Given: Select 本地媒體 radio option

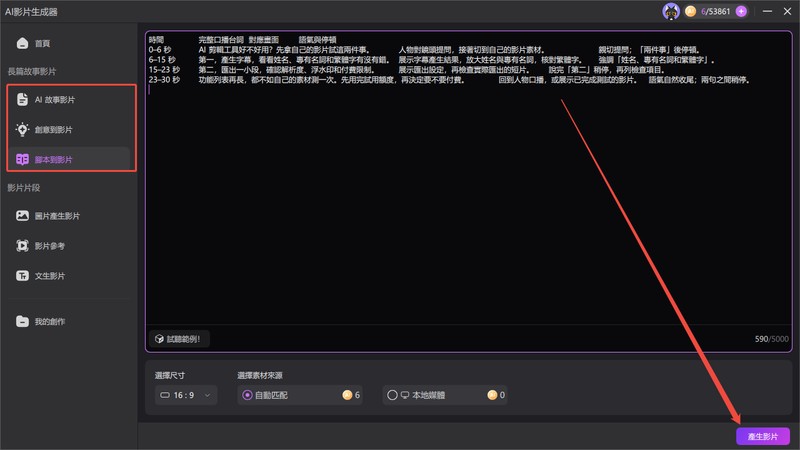Looking at the screenshot, I should coord(392,395).
